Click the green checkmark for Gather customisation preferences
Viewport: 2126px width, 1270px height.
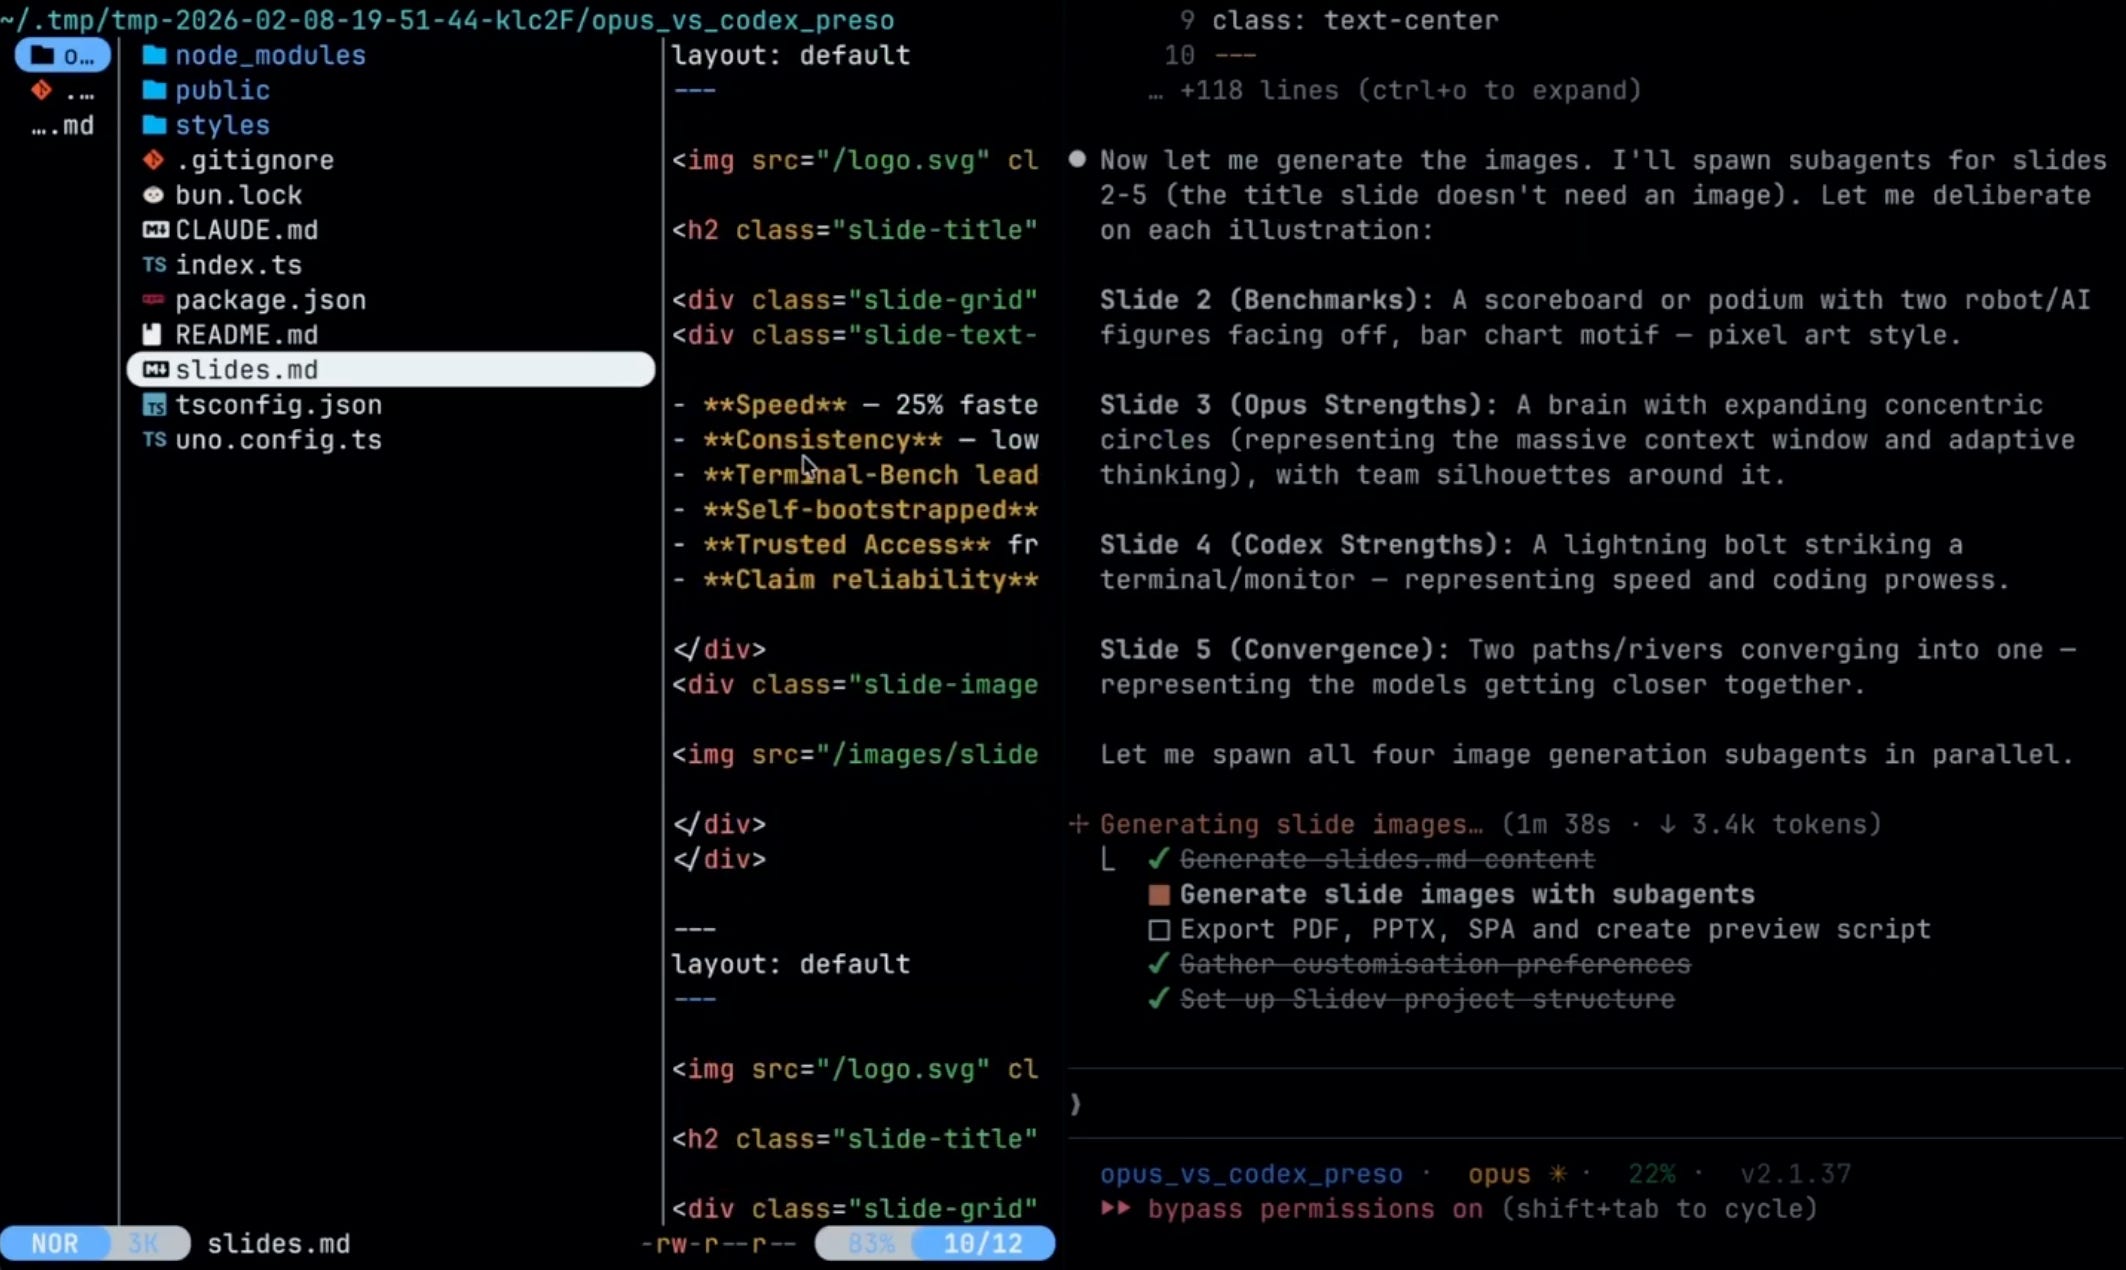coord(1158,964)
